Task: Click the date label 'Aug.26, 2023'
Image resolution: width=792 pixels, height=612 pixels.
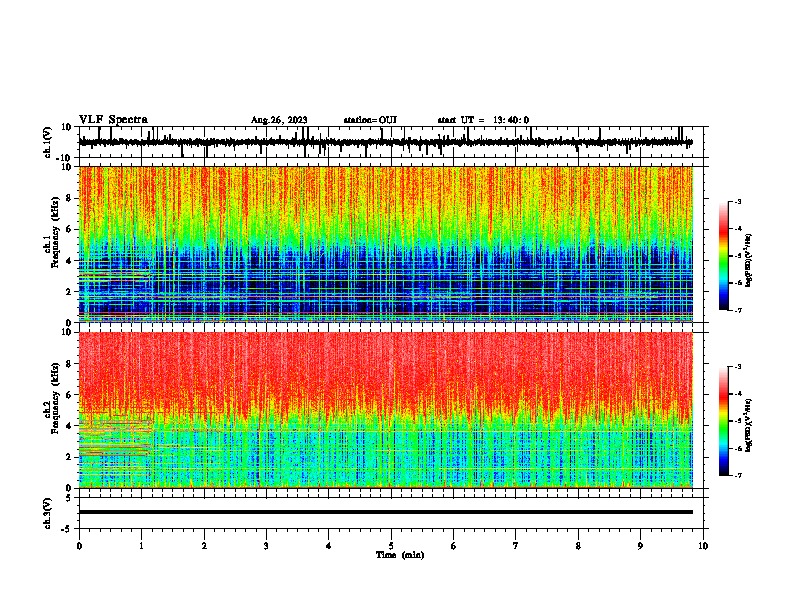Action: click(x=279, y=120)
